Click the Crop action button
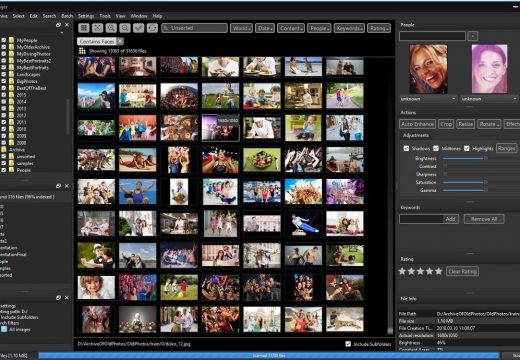The height and width of the screenshot is (360, 520). [x=446, y=124]
